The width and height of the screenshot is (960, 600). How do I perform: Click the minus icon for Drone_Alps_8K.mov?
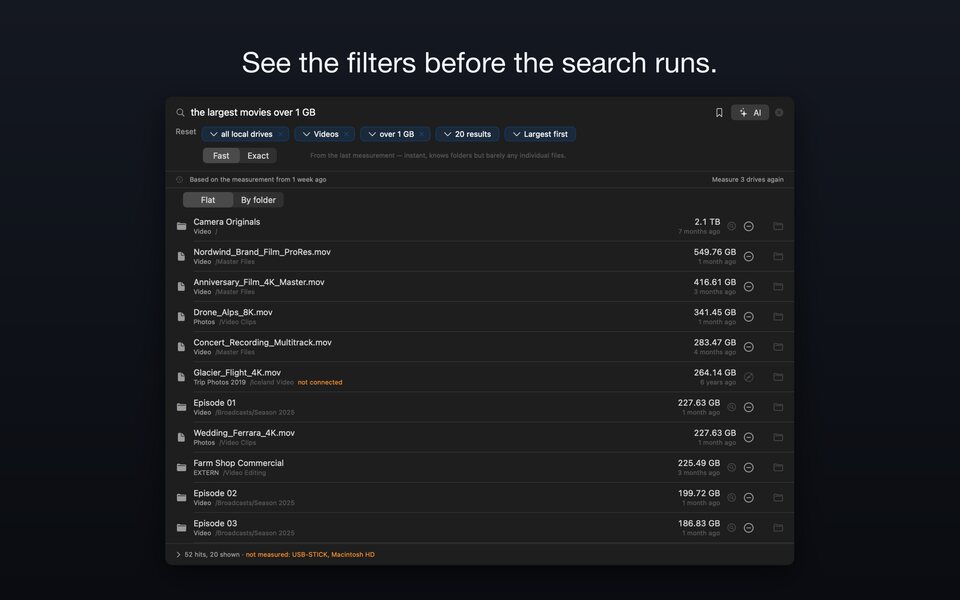coord(748,317)
